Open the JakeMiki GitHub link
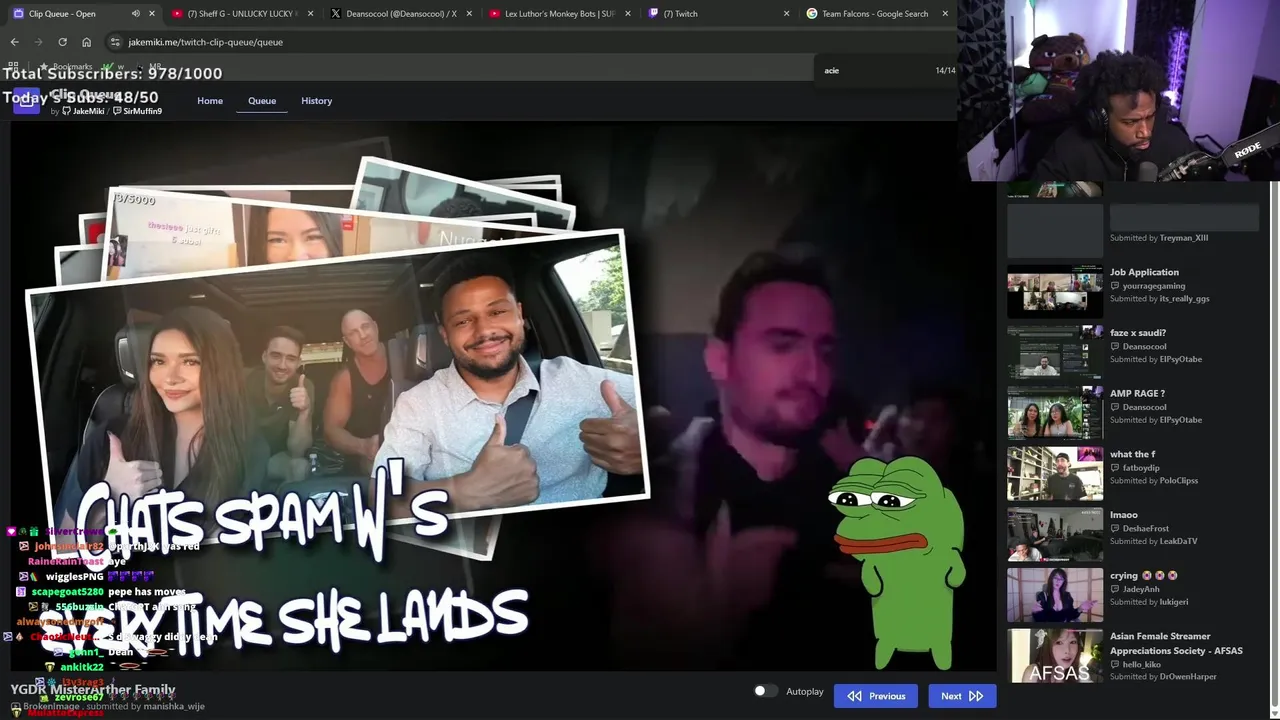 (x=83, y=111)
